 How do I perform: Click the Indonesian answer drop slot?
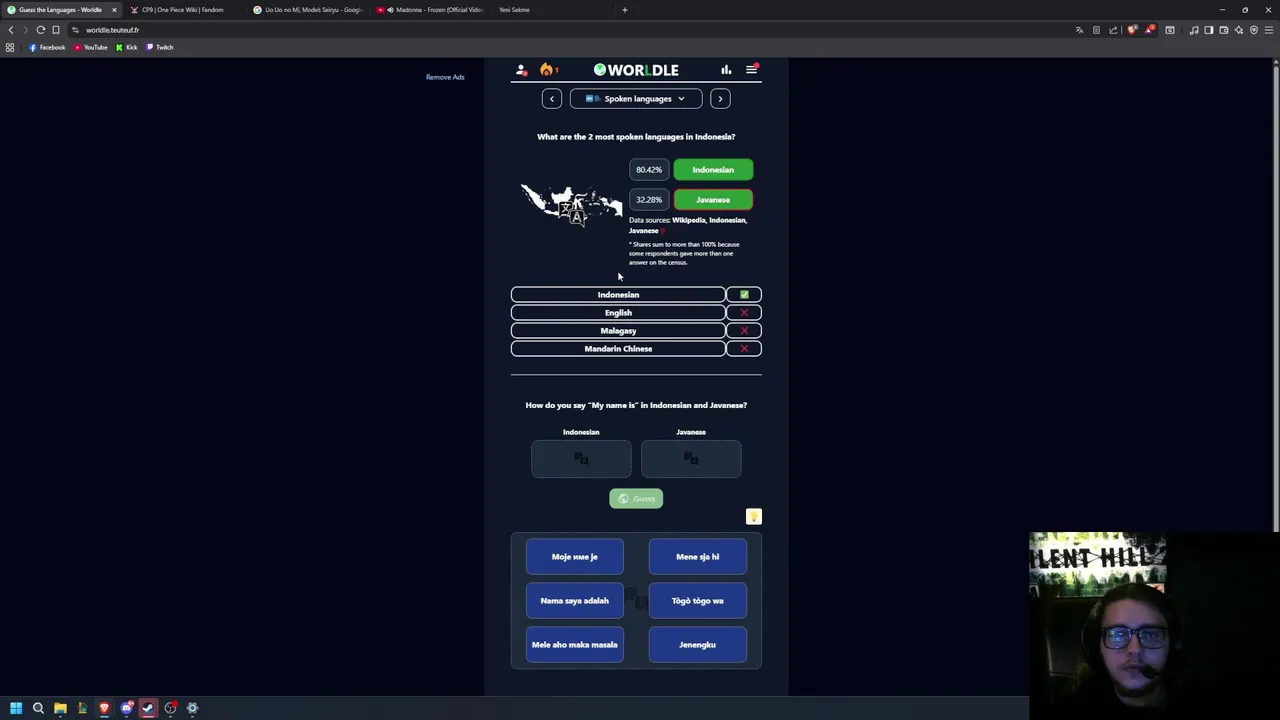581,459
